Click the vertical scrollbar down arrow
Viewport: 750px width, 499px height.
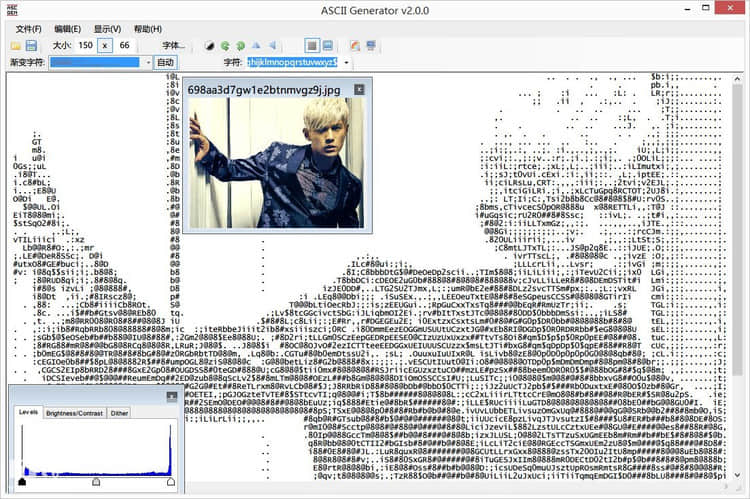pos(737,475)
